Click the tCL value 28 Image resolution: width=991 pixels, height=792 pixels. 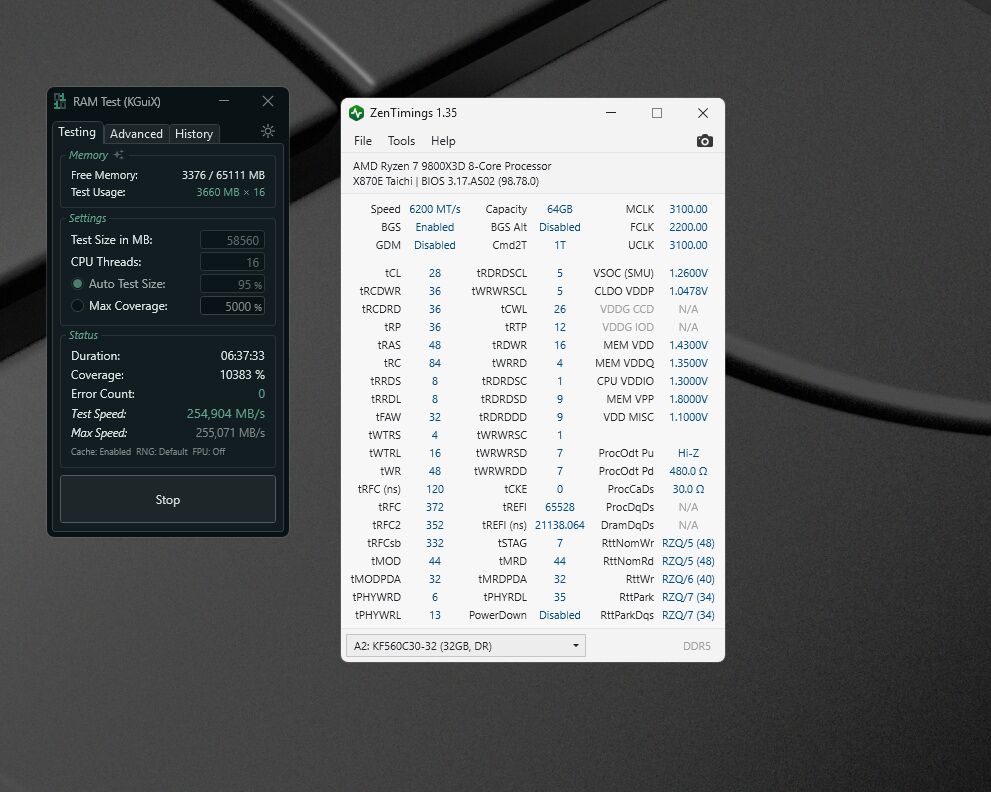pyautogui.click(x=435, y=273)
